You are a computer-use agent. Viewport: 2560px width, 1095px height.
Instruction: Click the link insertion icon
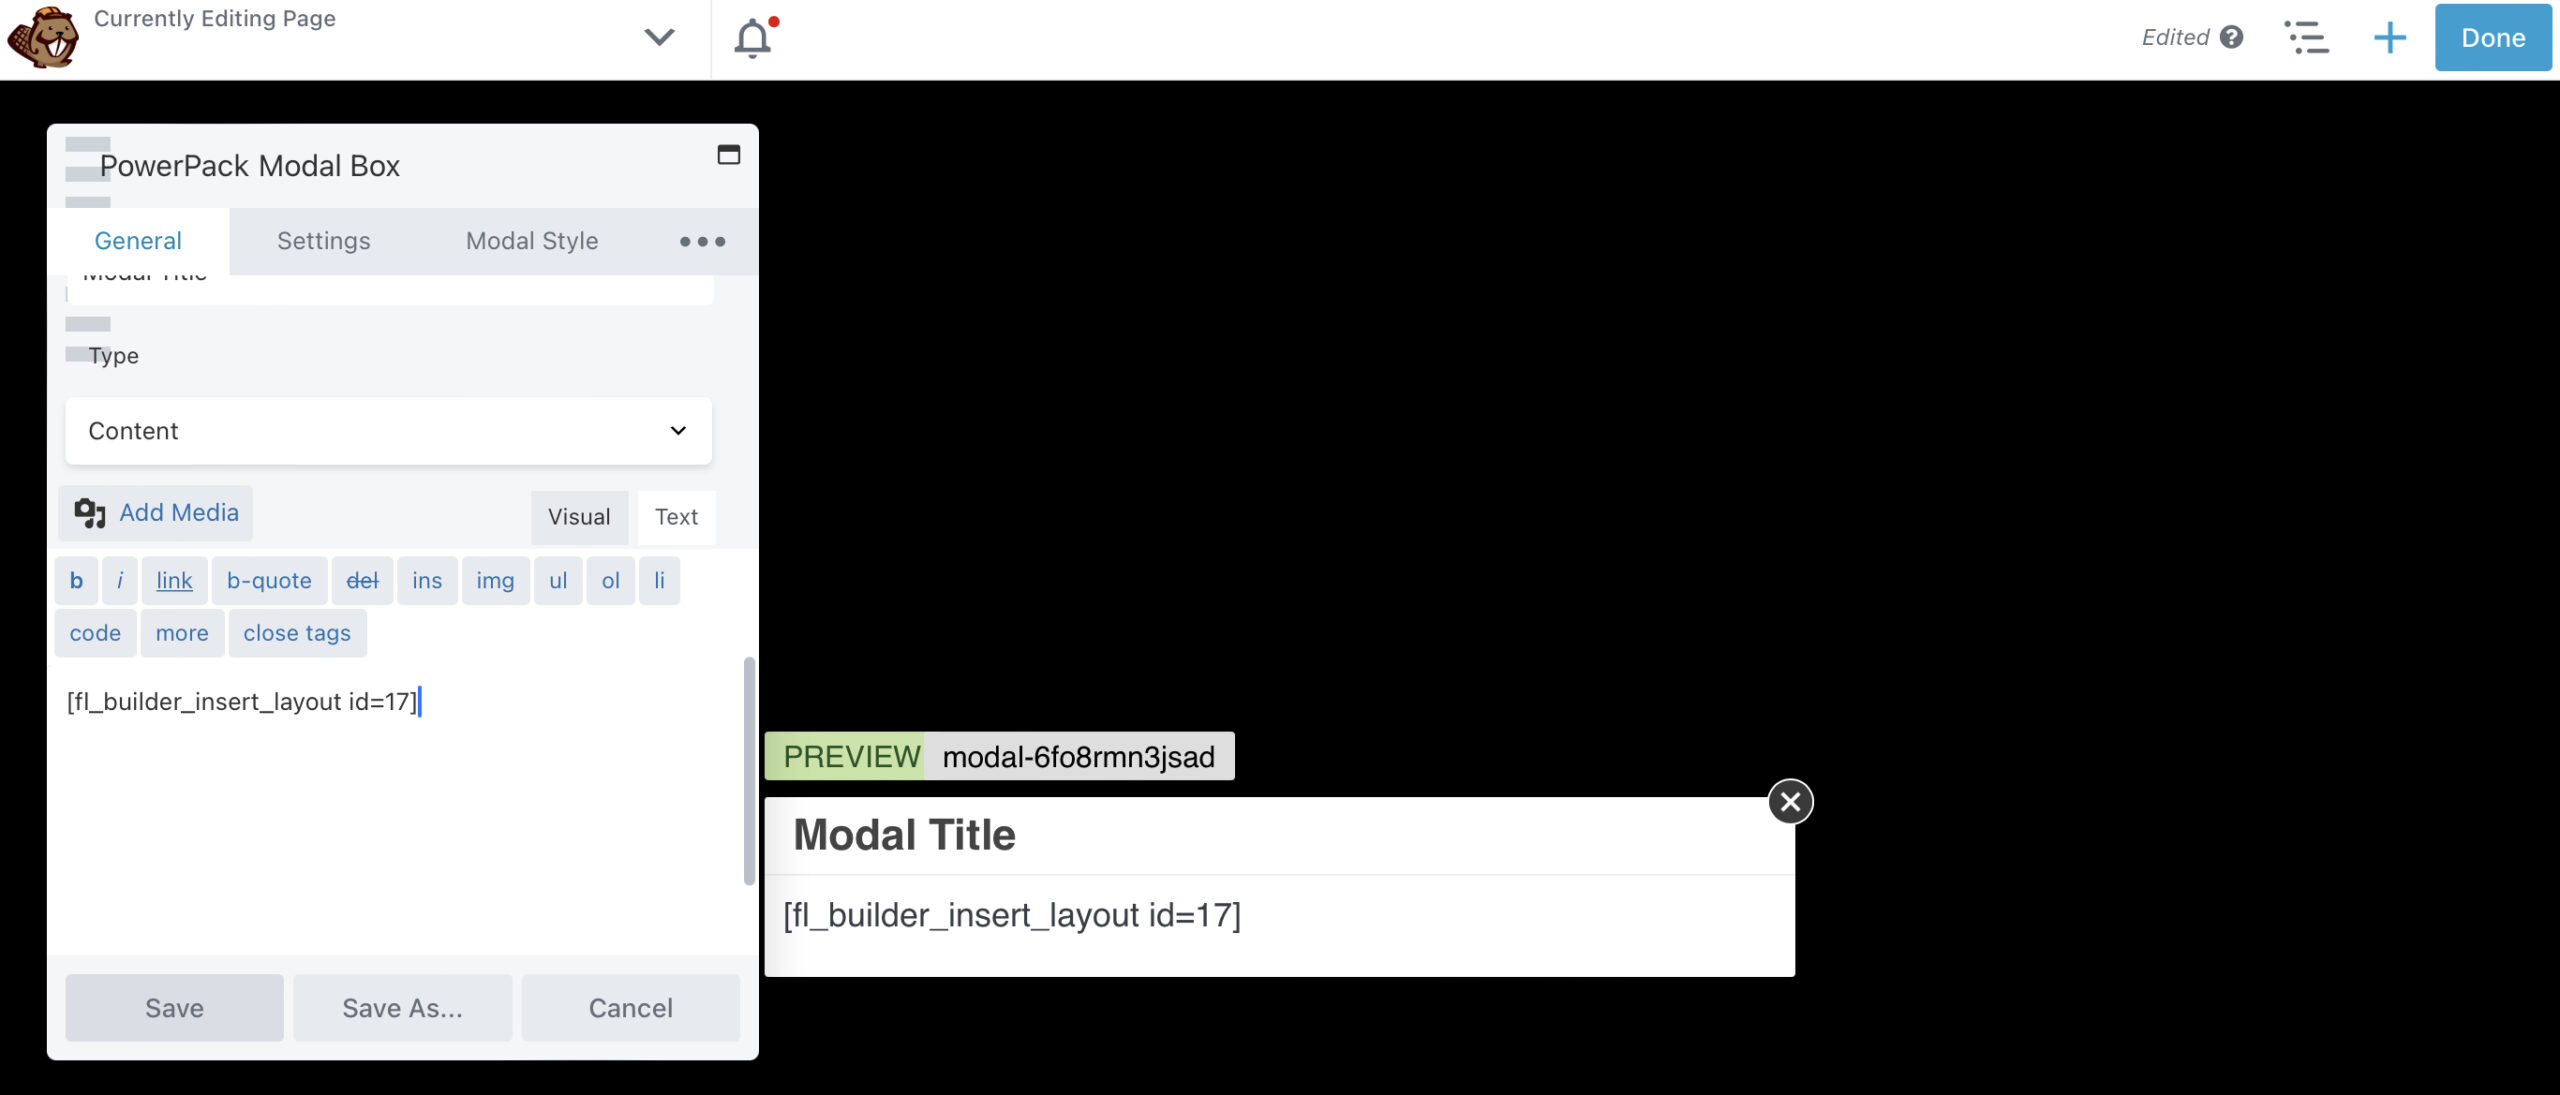click(173, 579)
